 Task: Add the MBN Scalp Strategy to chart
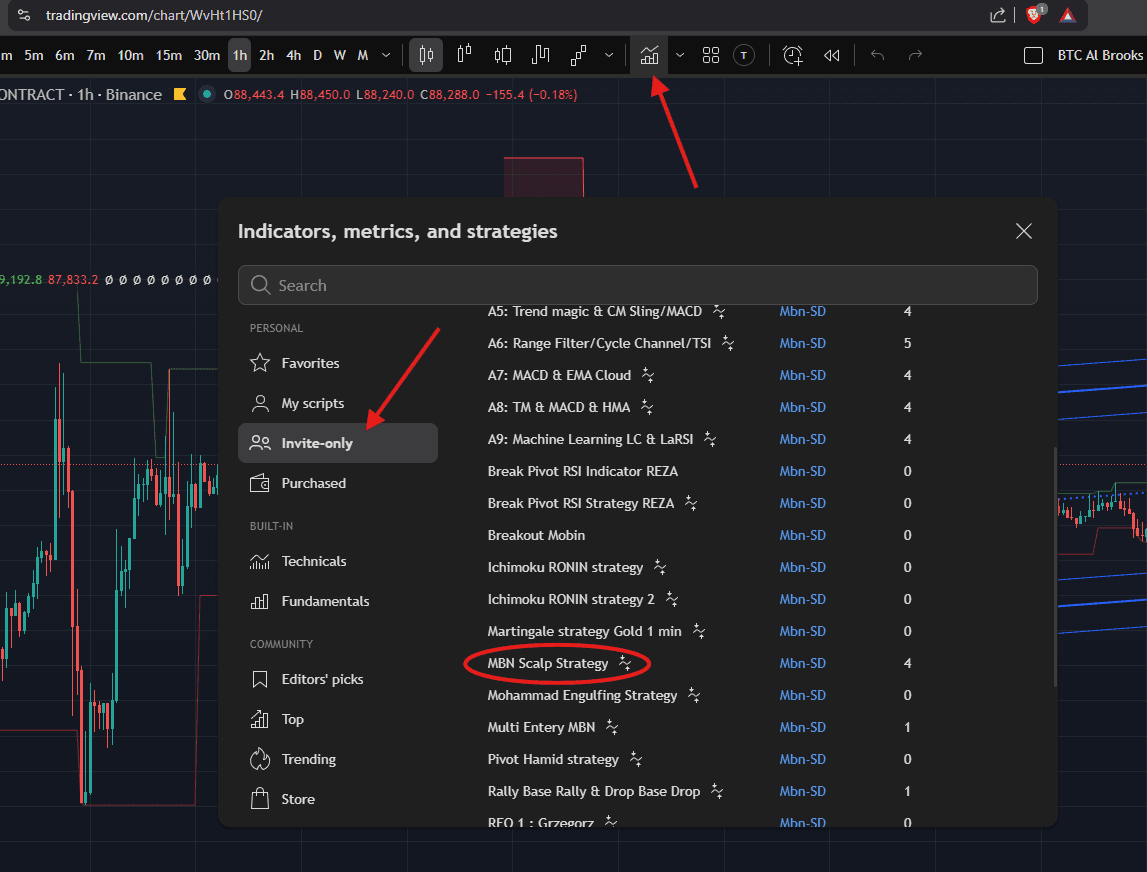point(548,663)
